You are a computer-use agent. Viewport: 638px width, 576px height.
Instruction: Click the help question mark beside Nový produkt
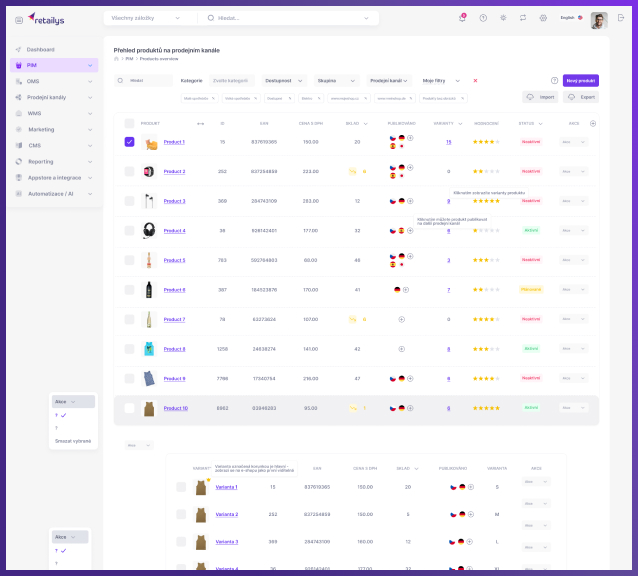coord(554,80)
